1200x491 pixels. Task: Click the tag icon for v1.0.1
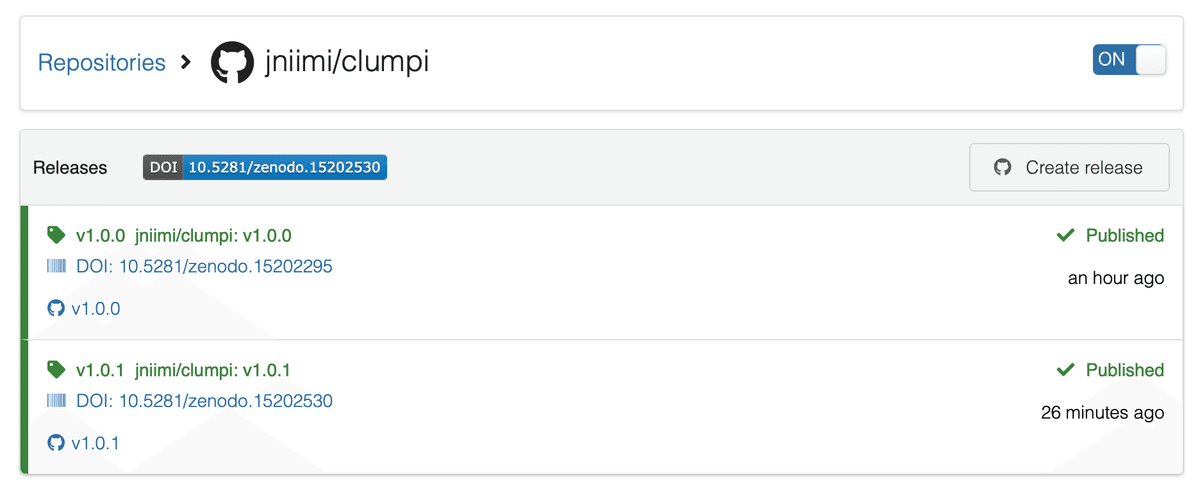pyautogui.click(x=56, y=370)
